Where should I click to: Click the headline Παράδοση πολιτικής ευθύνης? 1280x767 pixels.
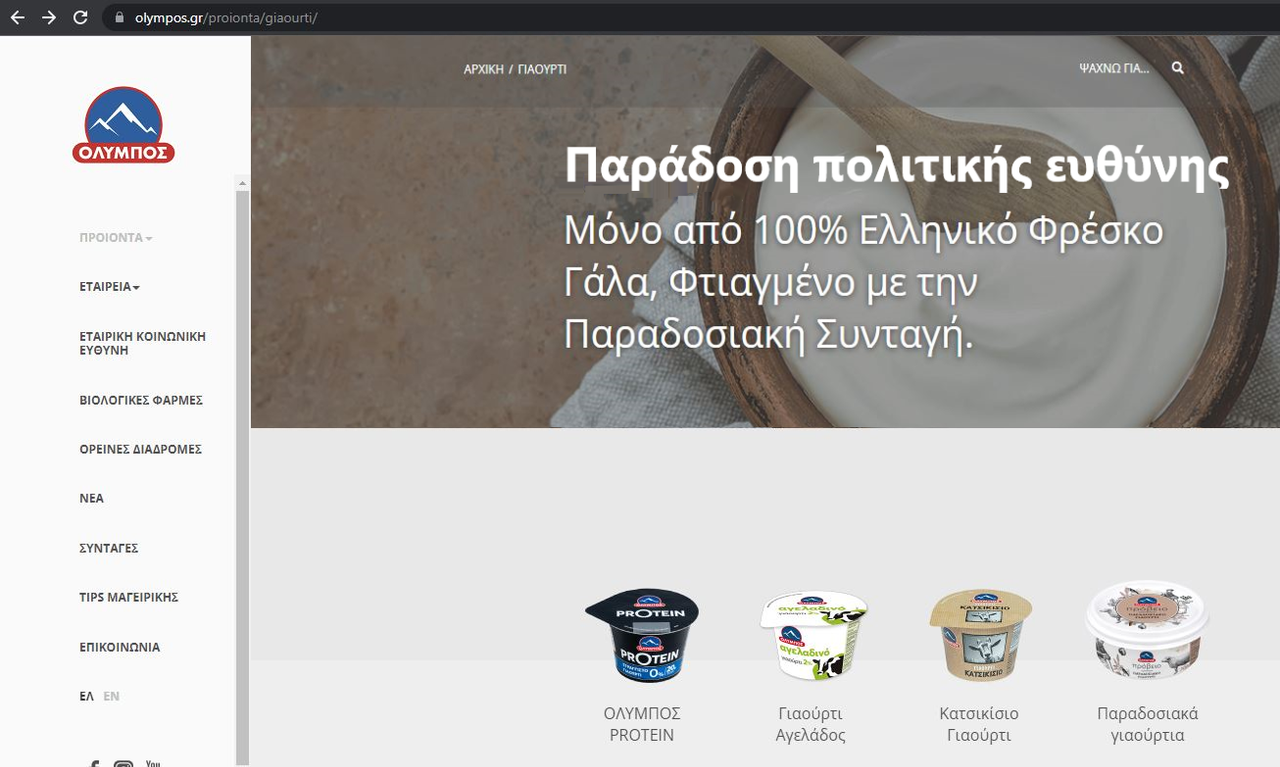(897, 168)
